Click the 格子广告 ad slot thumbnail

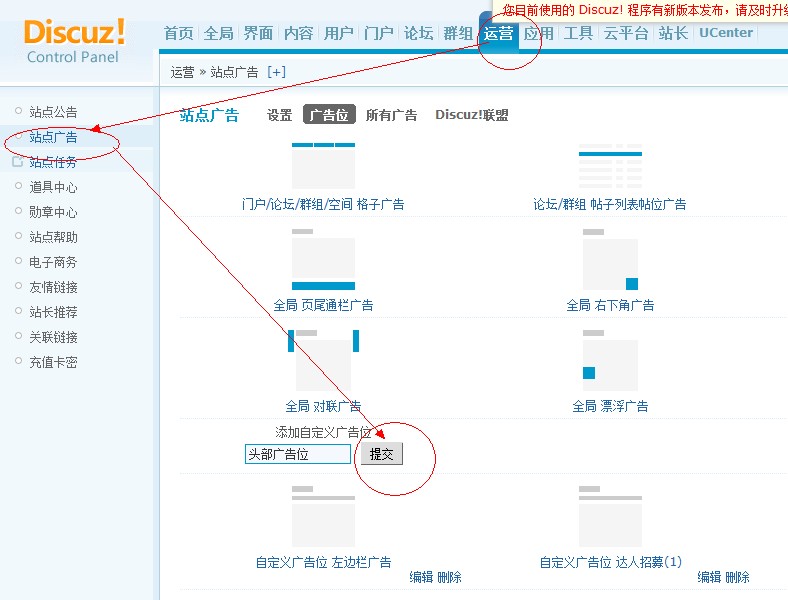(323, 166)
